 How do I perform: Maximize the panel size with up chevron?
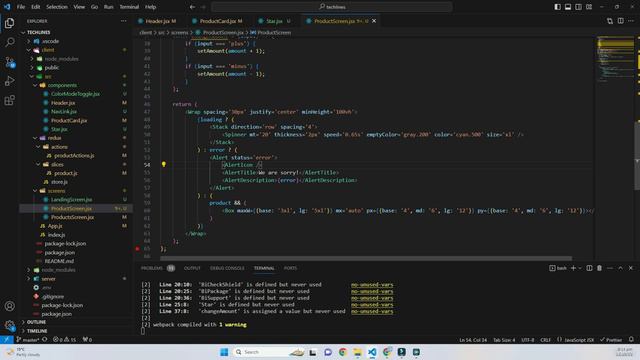620,268
